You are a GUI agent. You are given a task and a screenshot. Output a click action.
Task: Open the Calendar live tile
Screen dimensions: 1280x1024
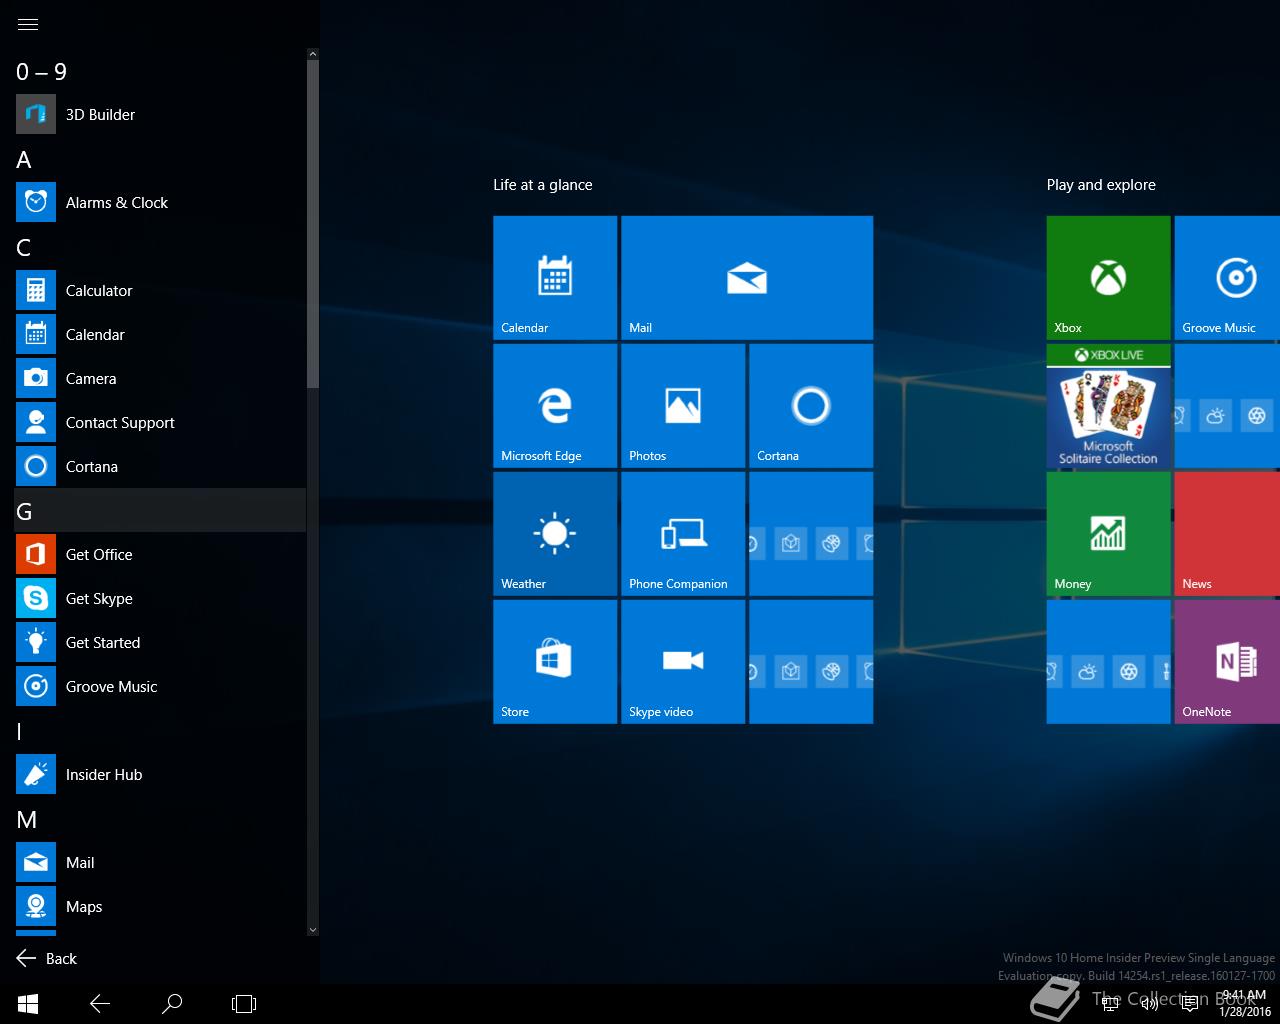point(555,278)
